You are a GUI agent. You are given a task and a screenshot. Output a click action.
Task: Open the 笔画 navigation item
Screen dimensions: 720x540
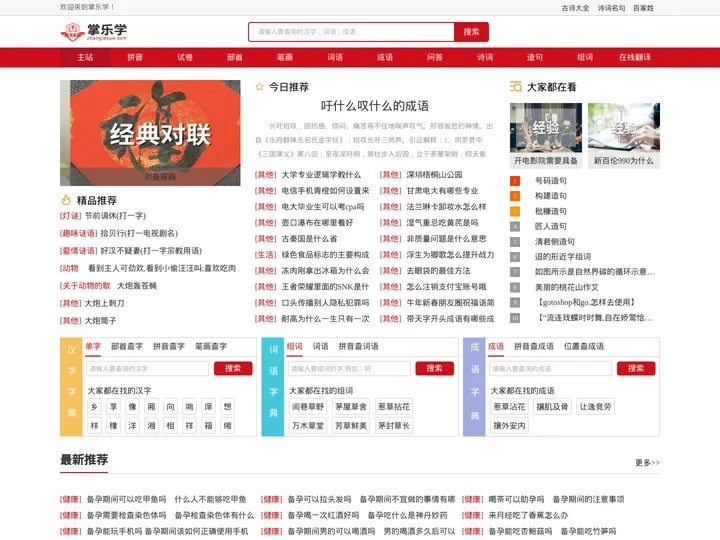[x=285, y=57]
